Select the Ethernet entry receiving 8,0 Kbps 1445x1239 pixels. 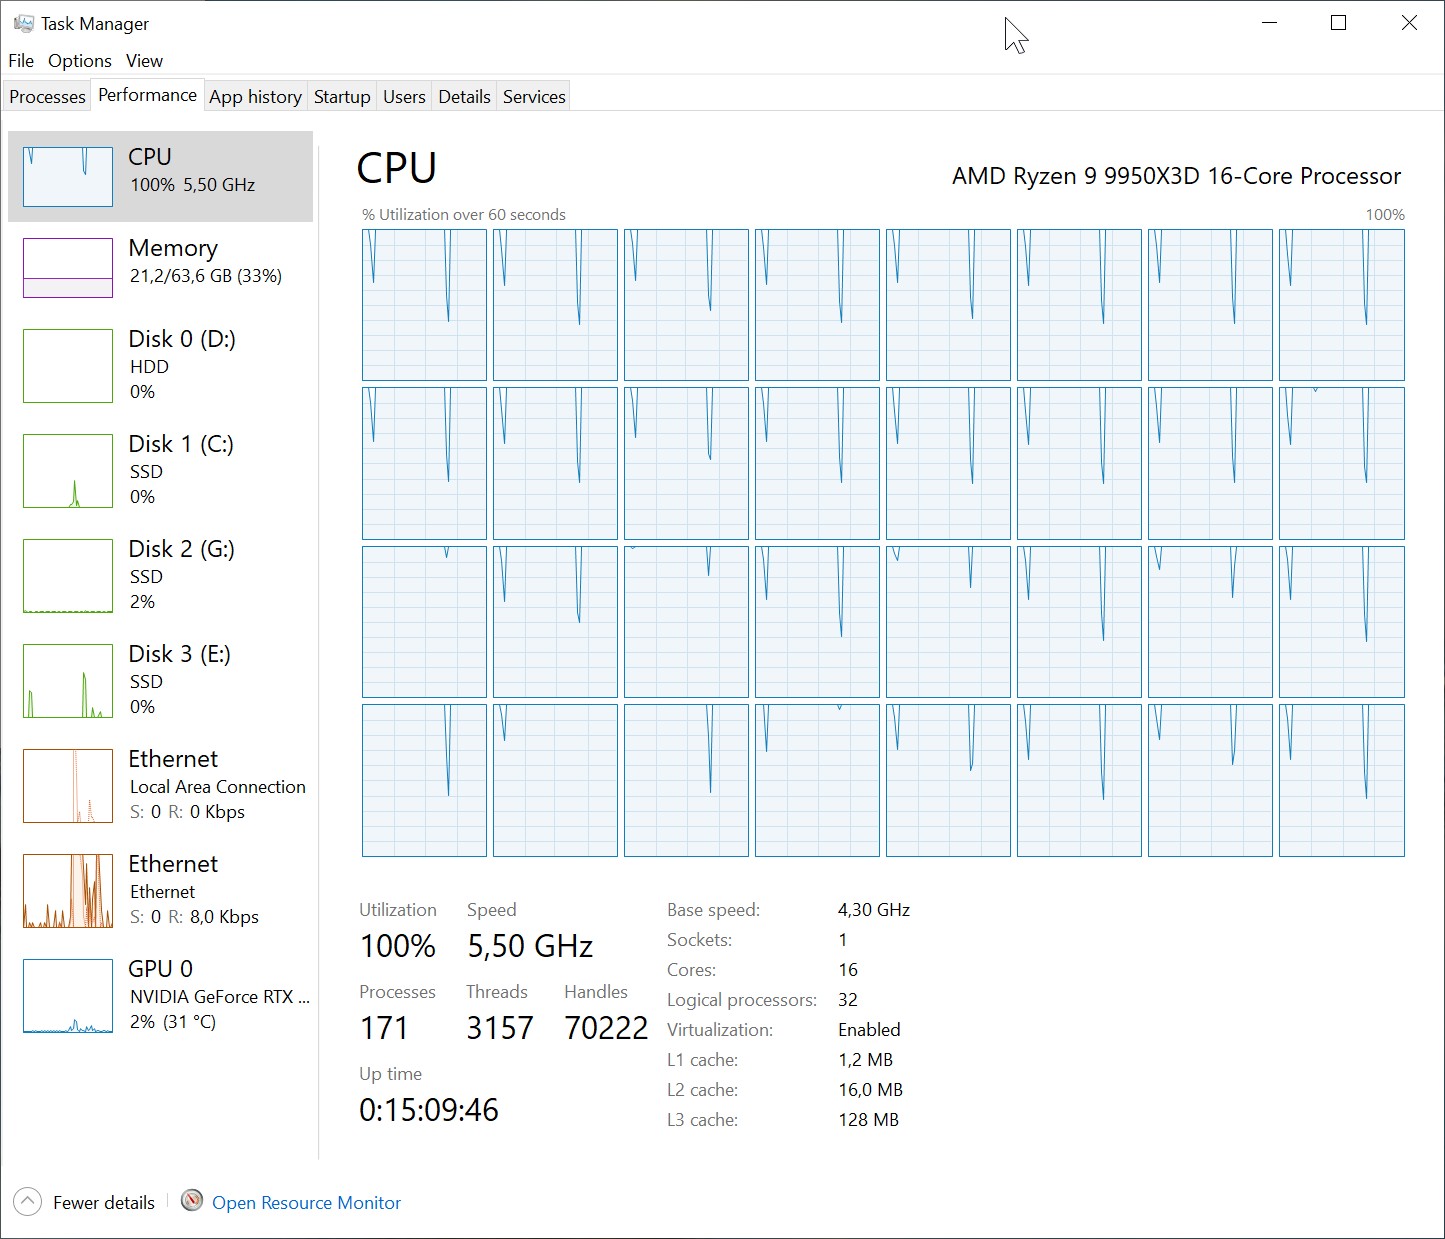(x=160, y=890)
